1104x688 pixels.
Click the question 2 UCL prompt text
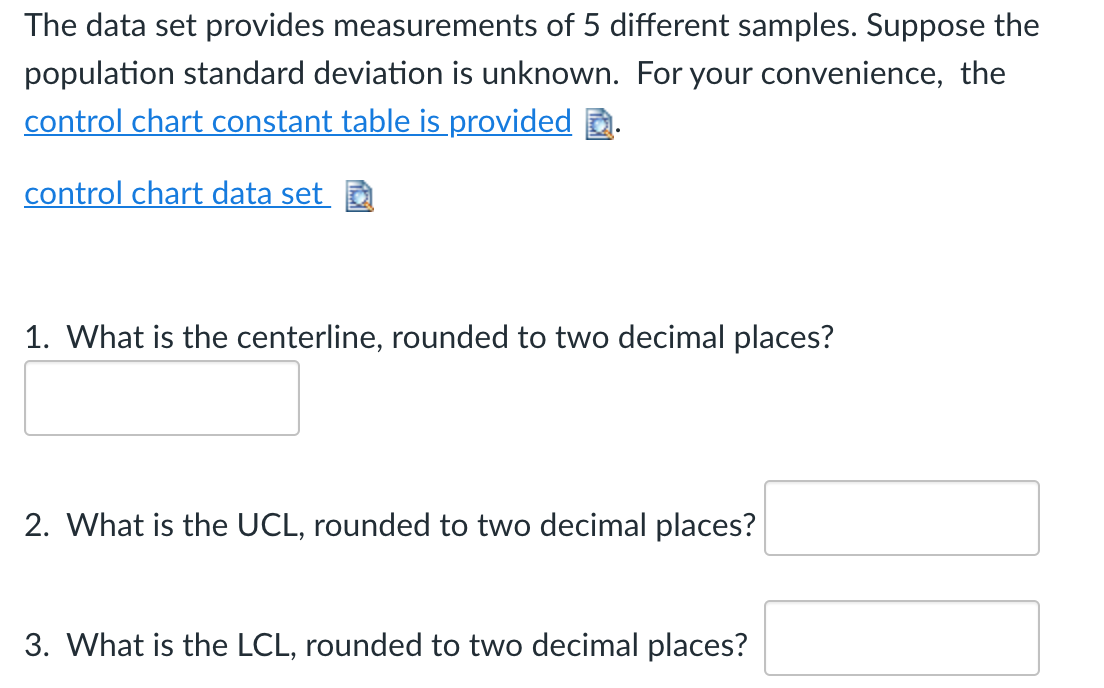point(390,524)
